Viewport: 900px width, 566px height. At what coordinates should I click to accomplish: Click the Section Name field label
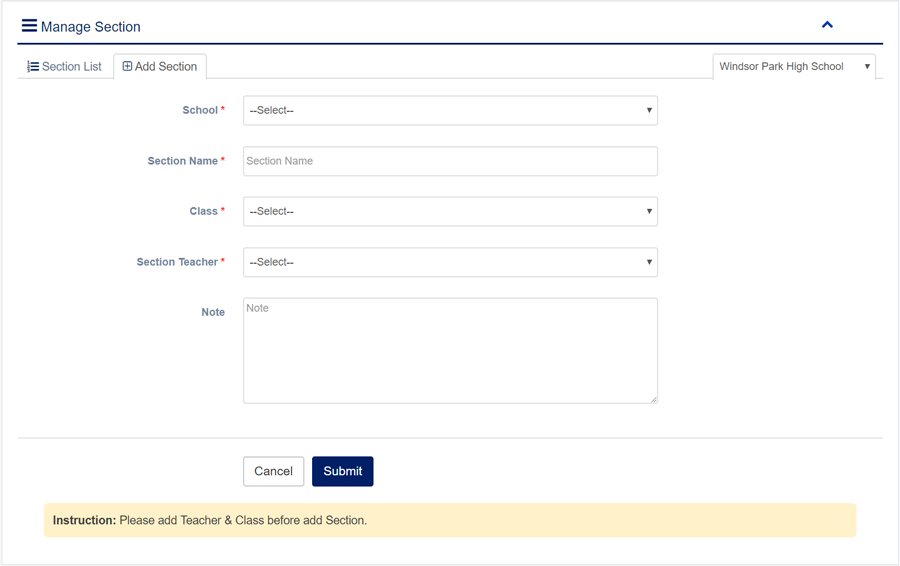click(x=183, y=161)
